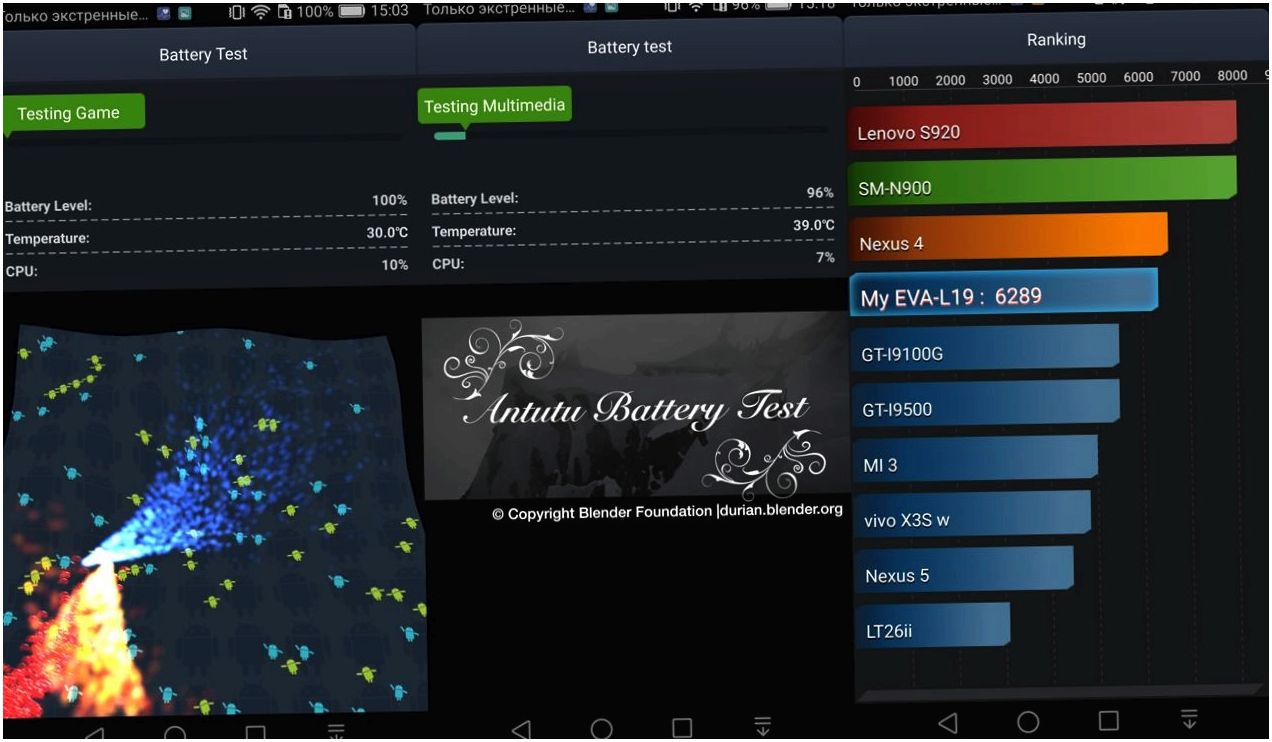Select the Nexus 5 ranking bar
1272x742 pixels.
coord(962,570)
